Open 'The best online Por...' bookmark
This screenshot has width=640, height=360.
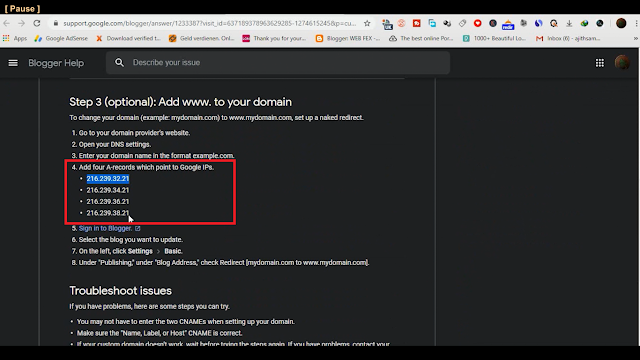click(421, 38)
